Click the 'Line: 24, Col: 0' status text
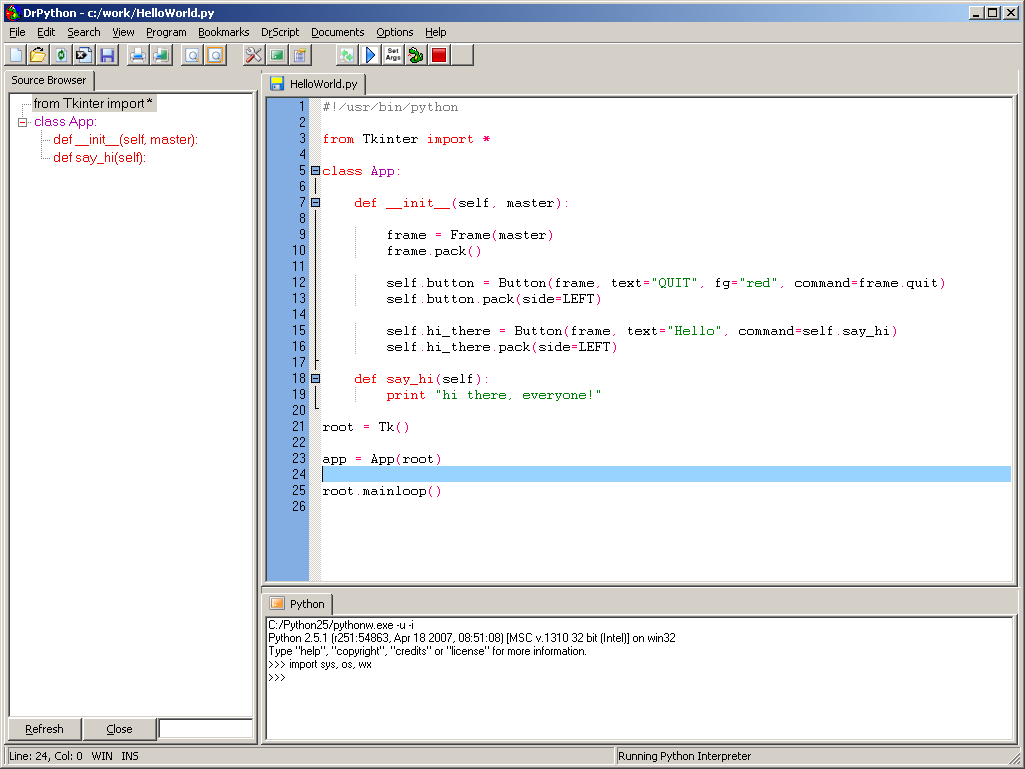 point(46,756)
